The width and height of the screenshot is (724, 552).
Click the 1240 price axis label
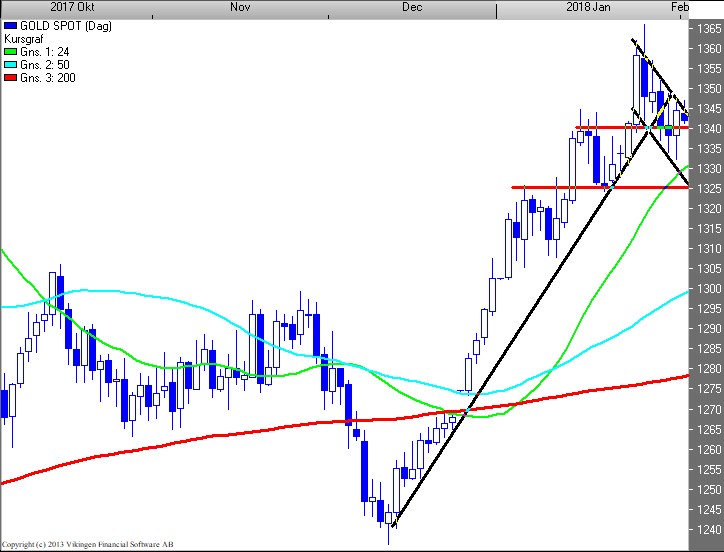708,529
